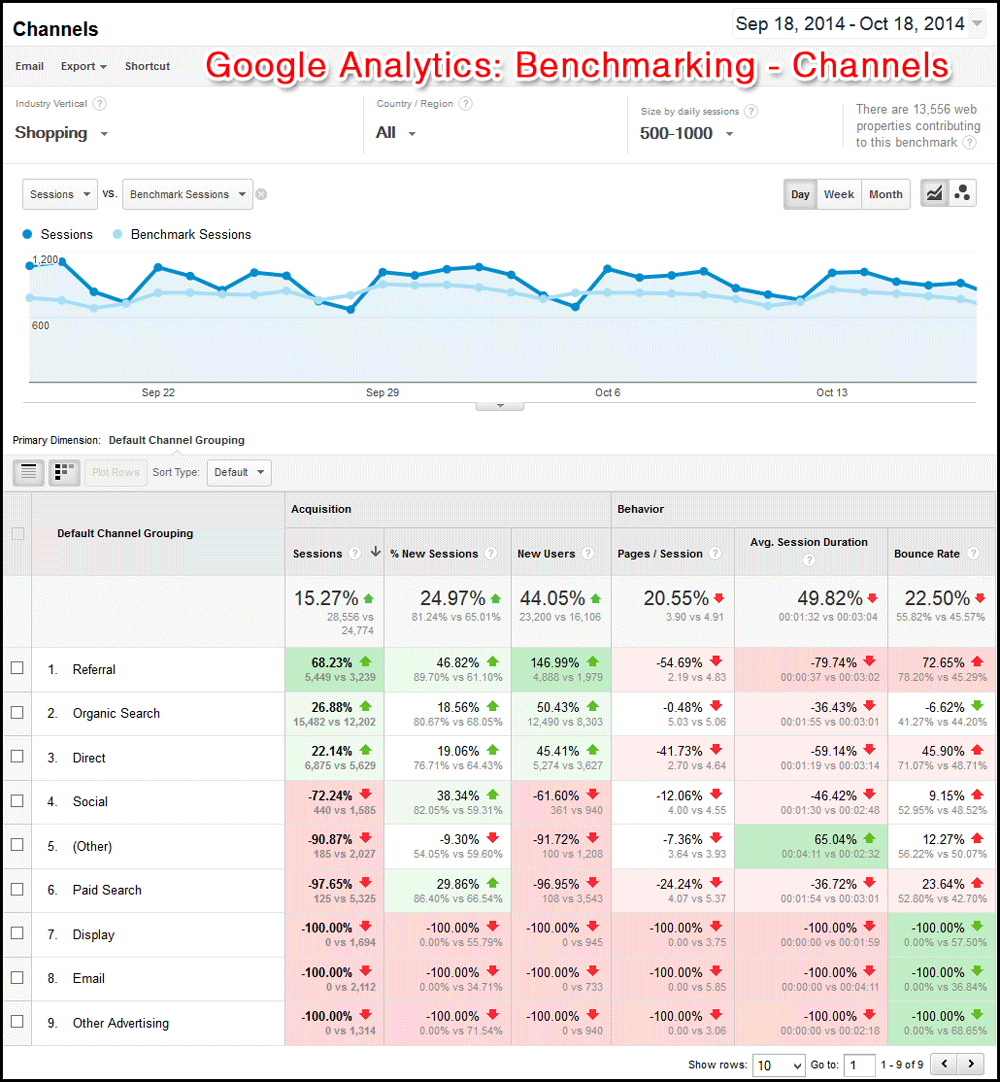
Task: Open the Country / Region help icon
Action: coord(466,104)
